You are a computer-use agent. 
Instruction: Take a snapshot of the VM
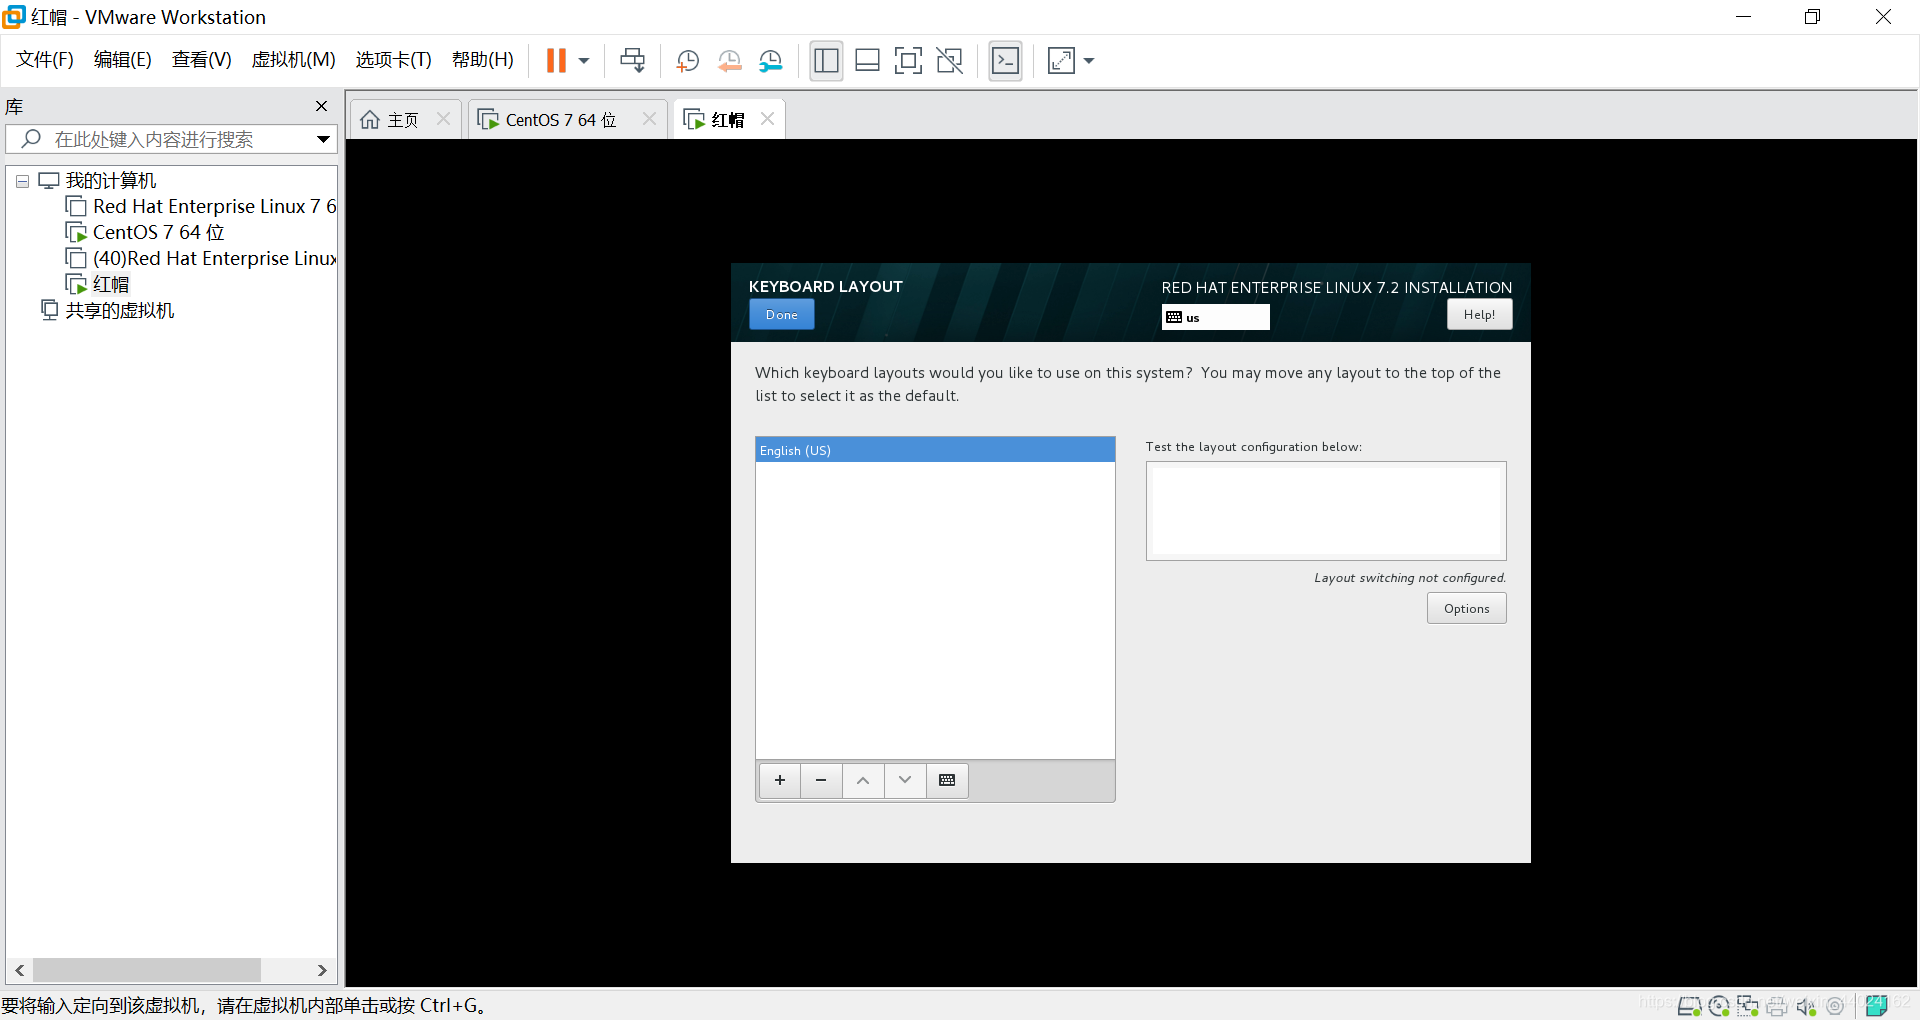(688, 61)
